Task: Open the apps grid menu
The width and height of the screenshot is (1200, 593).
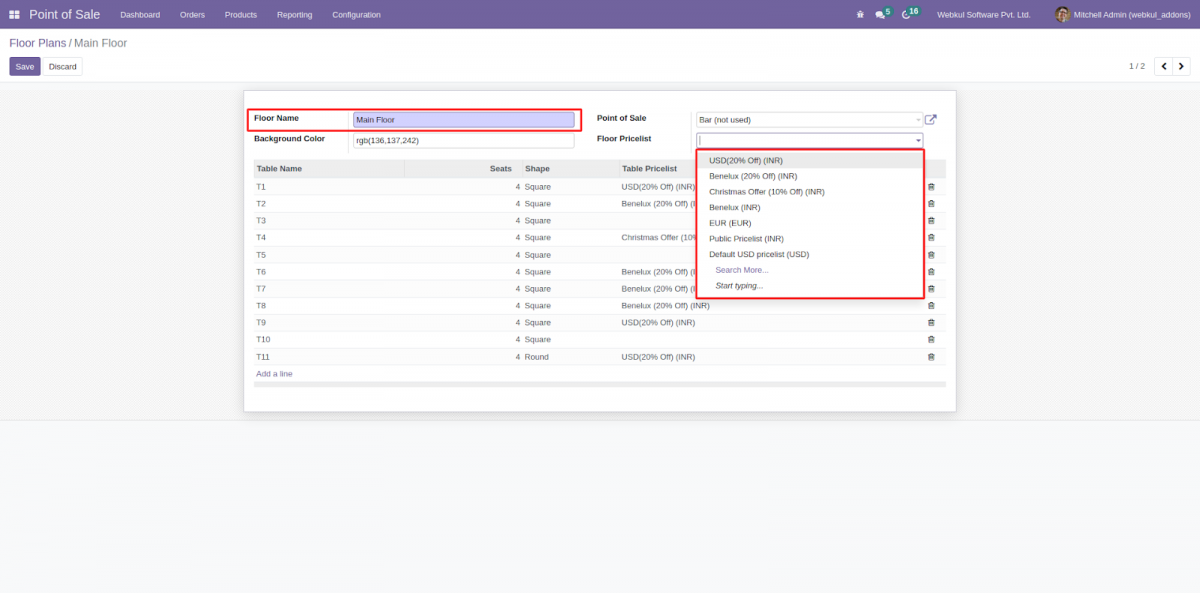Action: (x=14, y=14)
